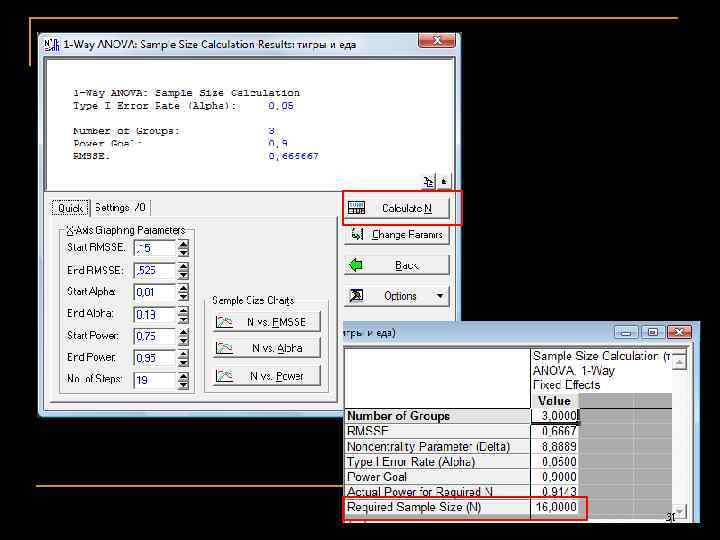The image size is (720, 540).
Task: Close the 1-Way ANOVA results dialog
Action: [437, 40]
